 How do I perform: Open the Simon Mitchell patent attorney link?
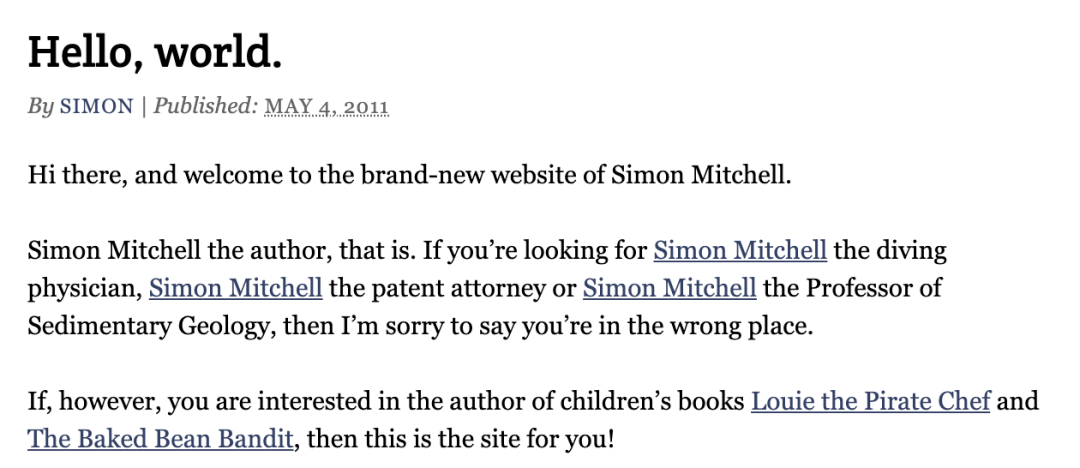tap(236, 287)
